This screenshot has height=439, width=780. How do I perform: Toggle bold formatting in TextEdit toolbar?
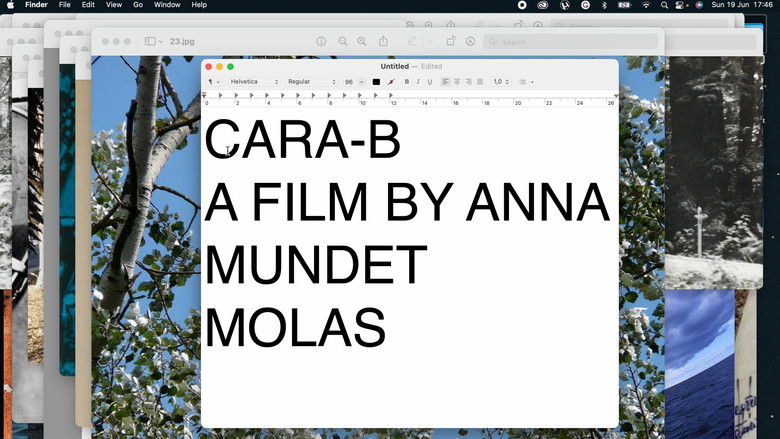(407, 81)
